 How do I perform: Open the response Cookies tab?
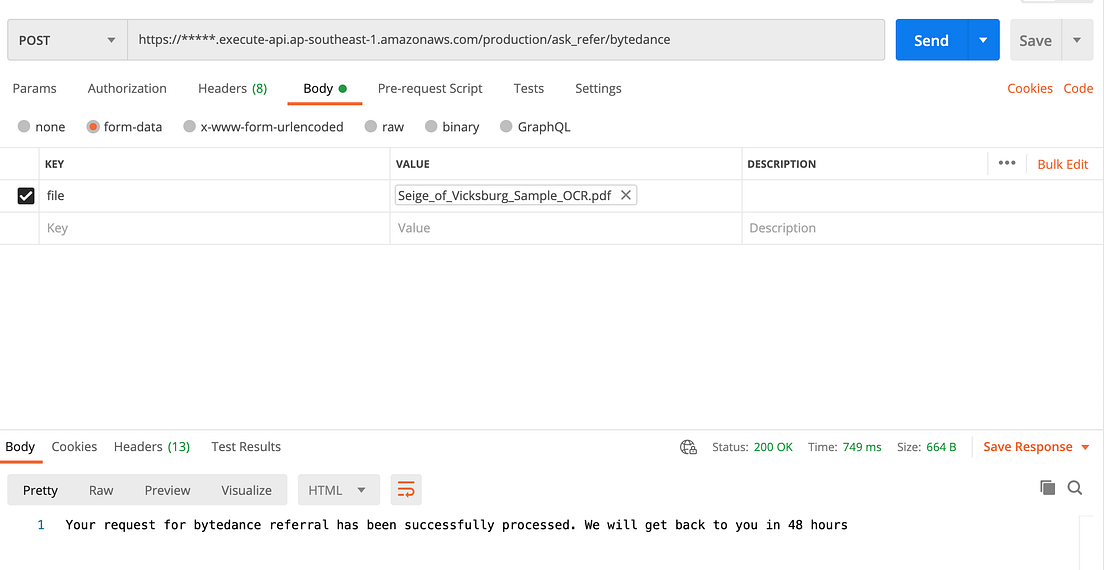click(74, 447)
